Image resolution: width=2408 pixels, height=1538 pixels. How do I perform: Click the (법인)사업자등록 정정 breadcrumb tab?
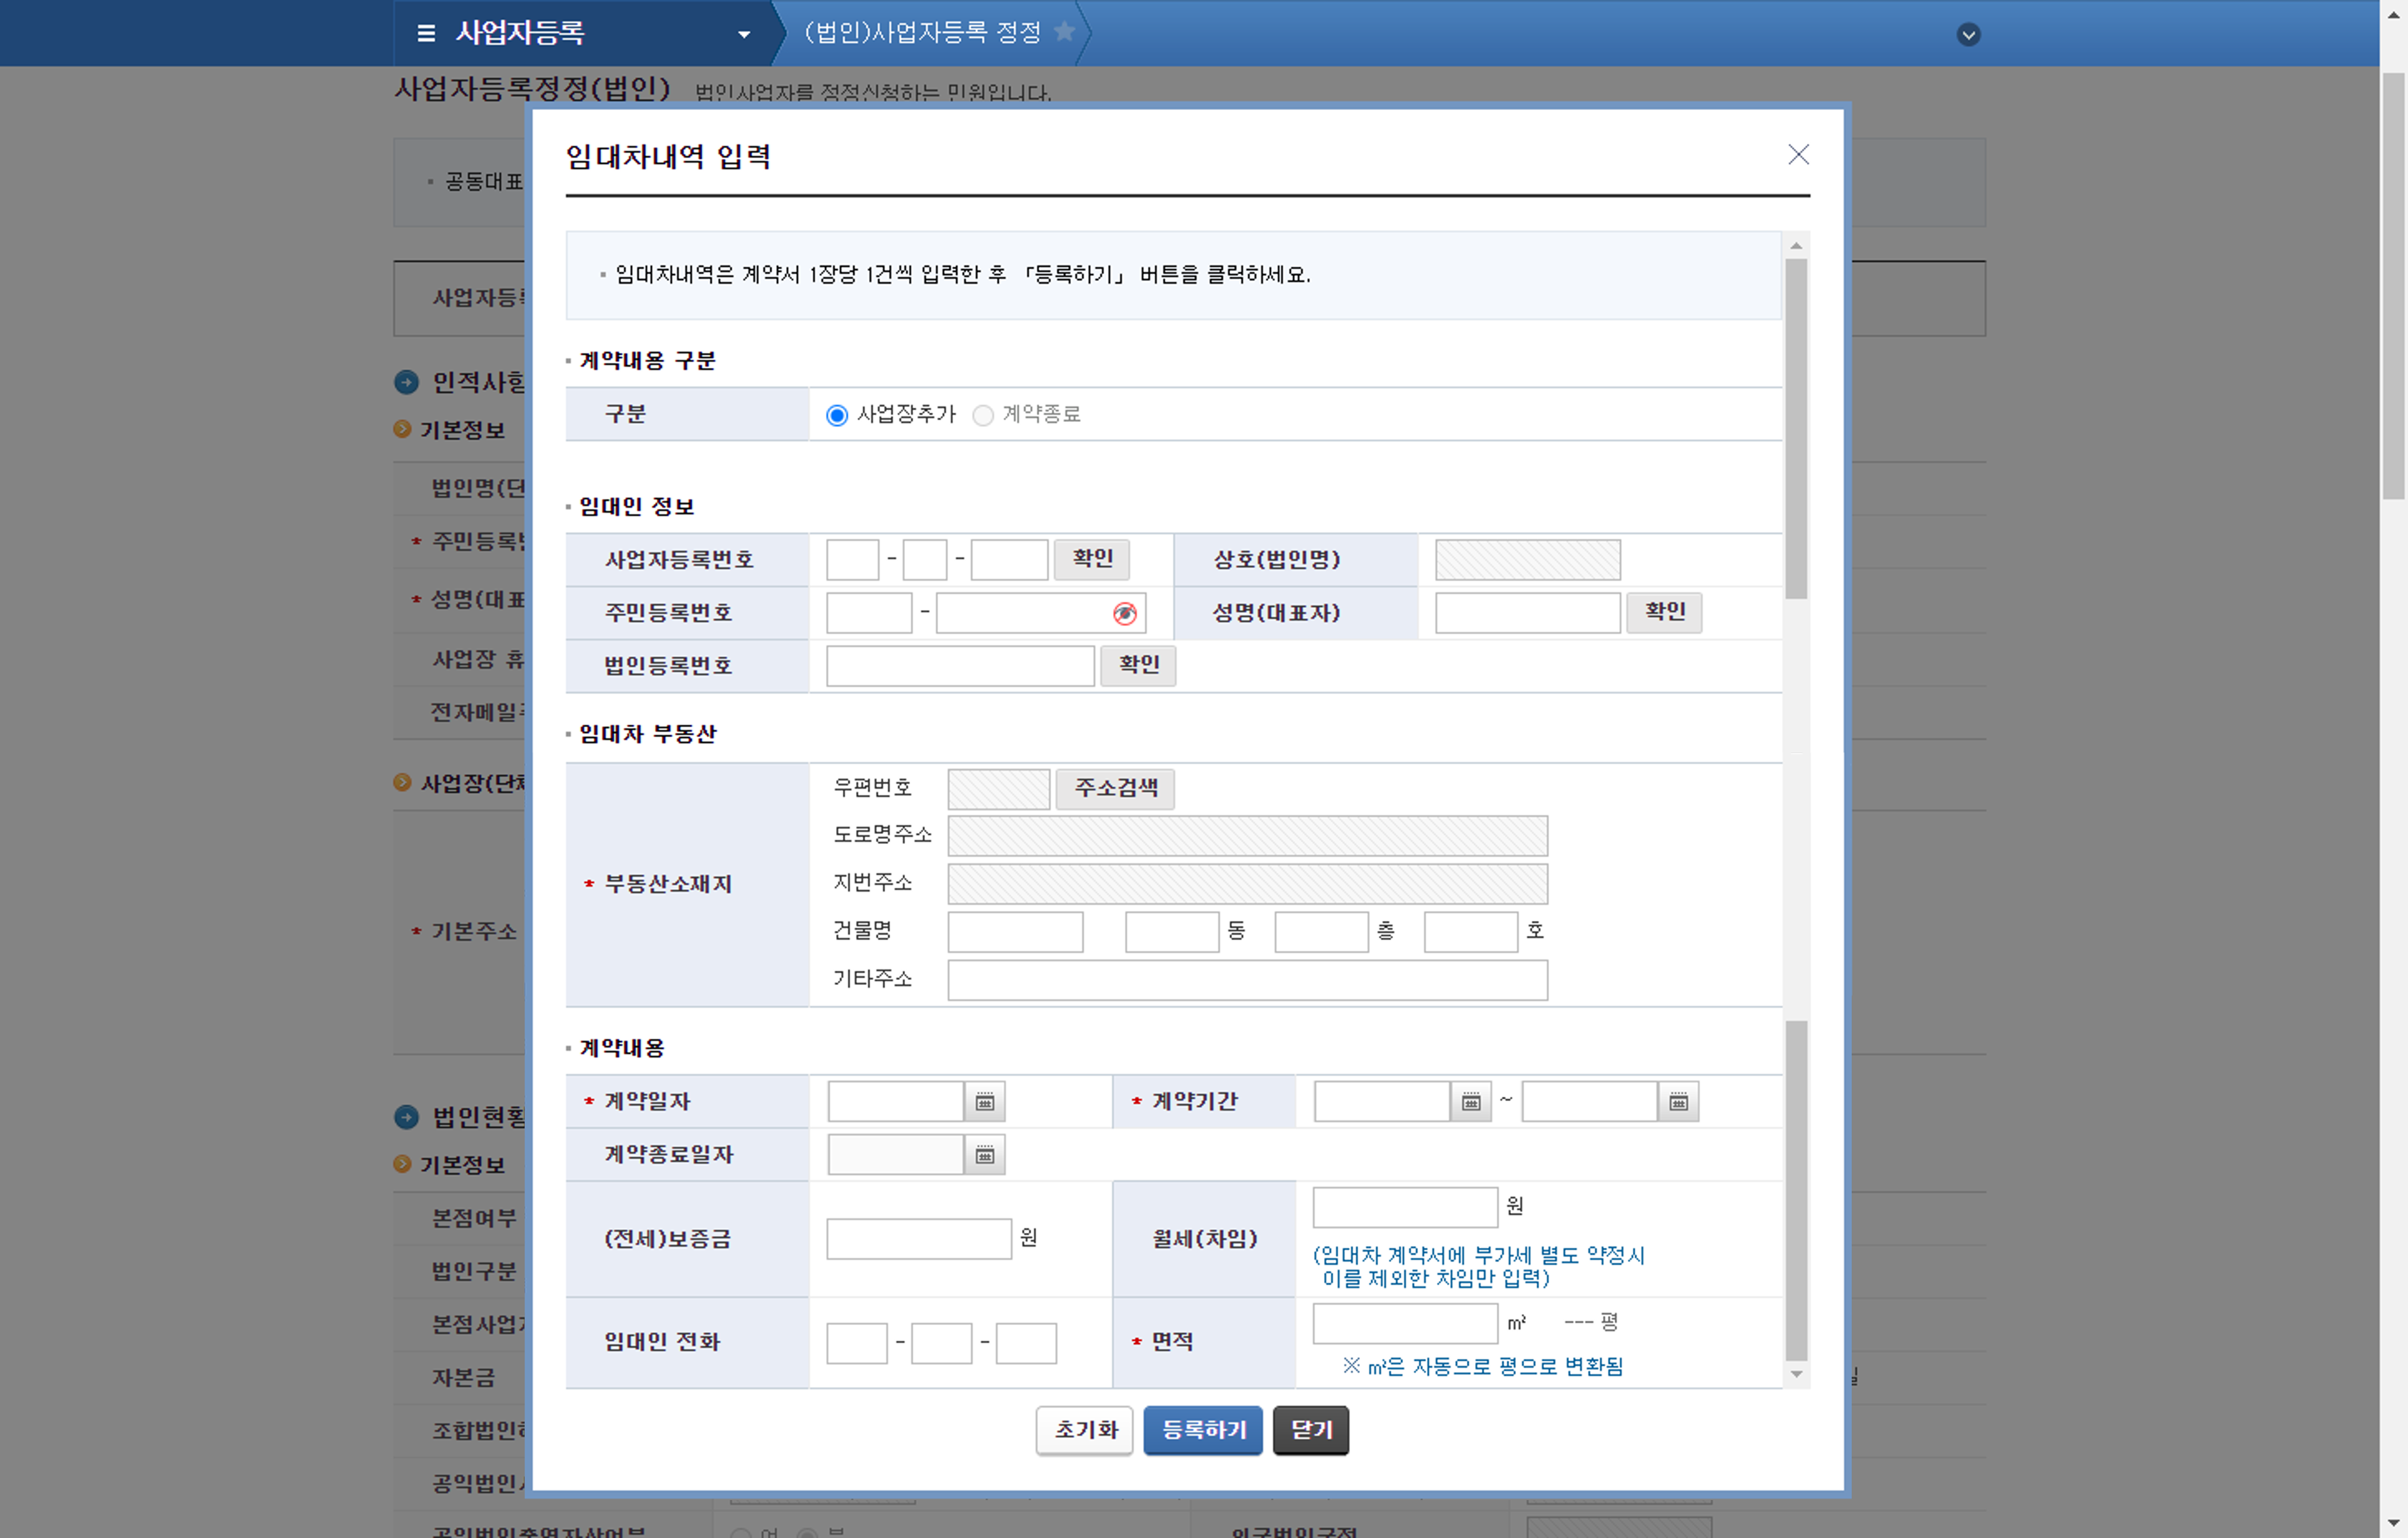[x=922, y=33]
